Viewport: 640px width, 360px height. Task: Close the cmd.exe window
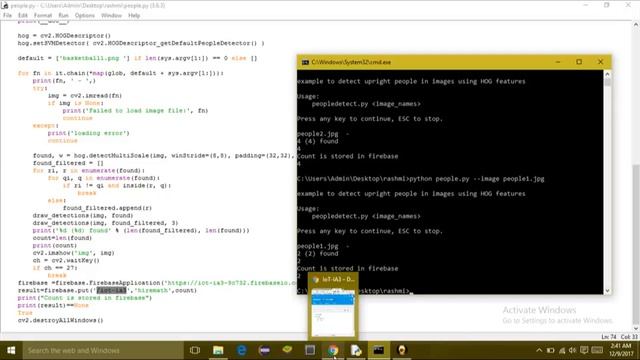tap(600, 62)
